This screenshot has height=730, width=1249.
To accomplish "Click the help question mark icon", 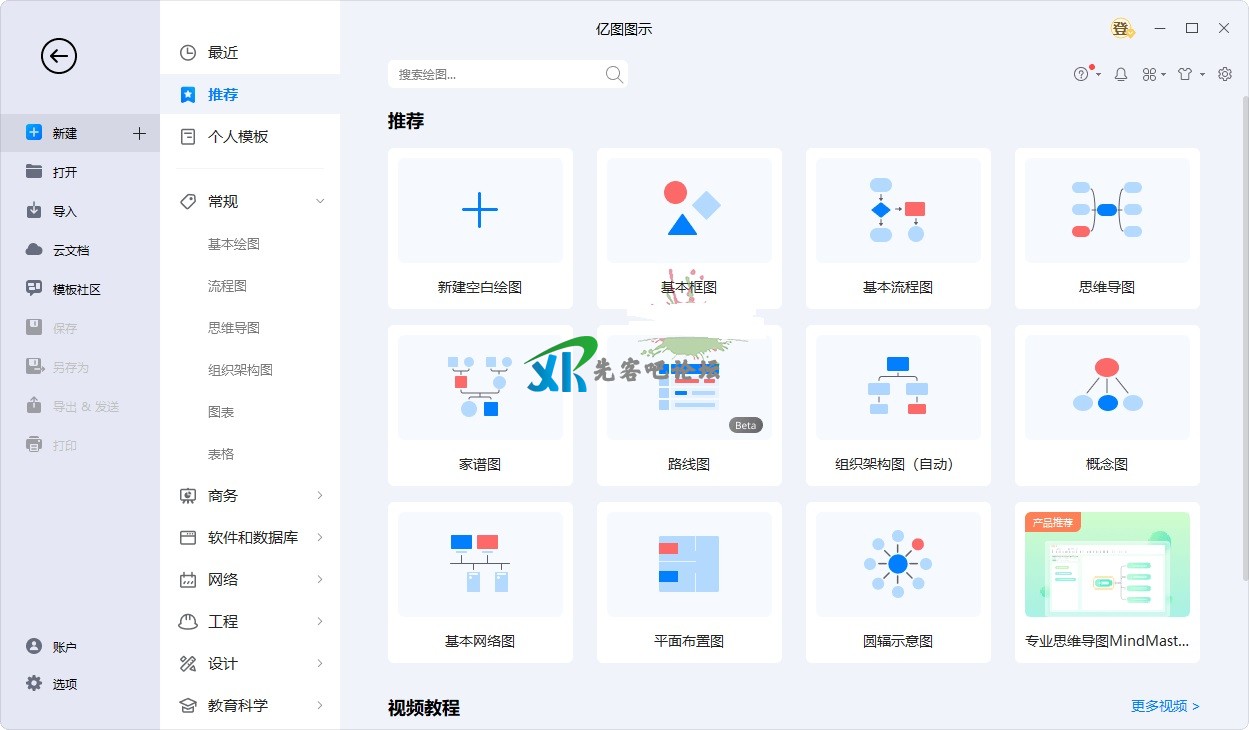I will (1081, 74).
